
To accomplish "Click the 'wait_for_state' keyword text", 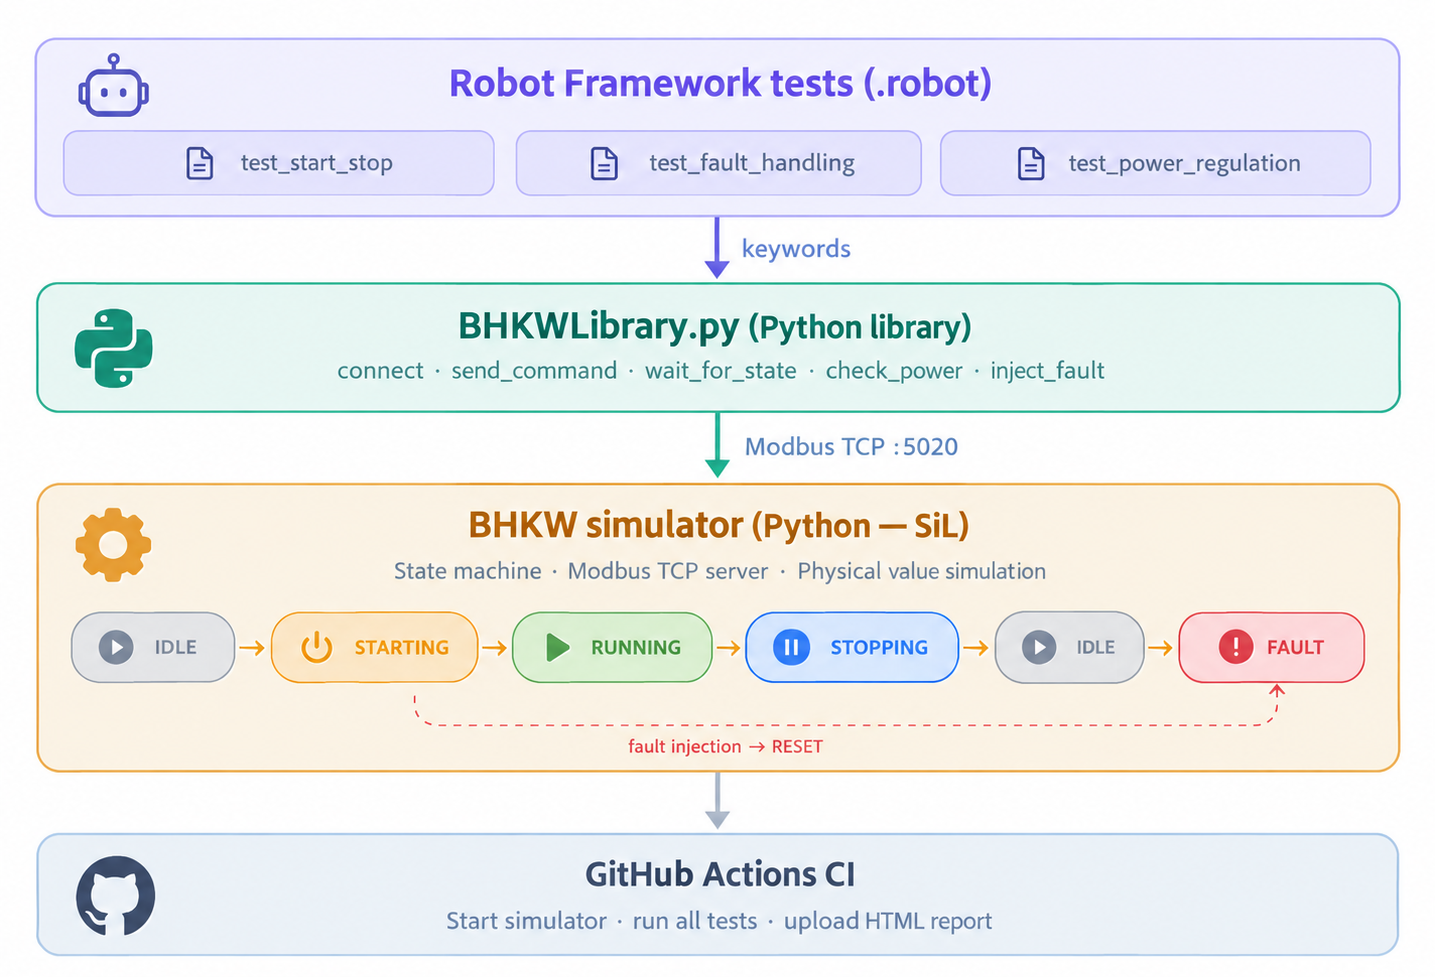I will [721, 371].
